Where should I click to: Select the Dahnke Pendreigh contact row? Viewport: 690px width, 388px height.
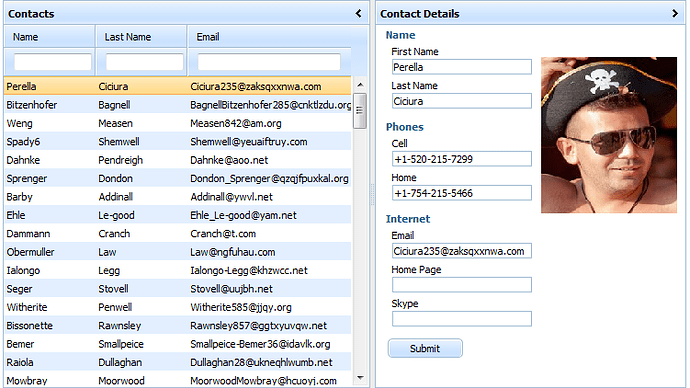click(x=178, y=160)
